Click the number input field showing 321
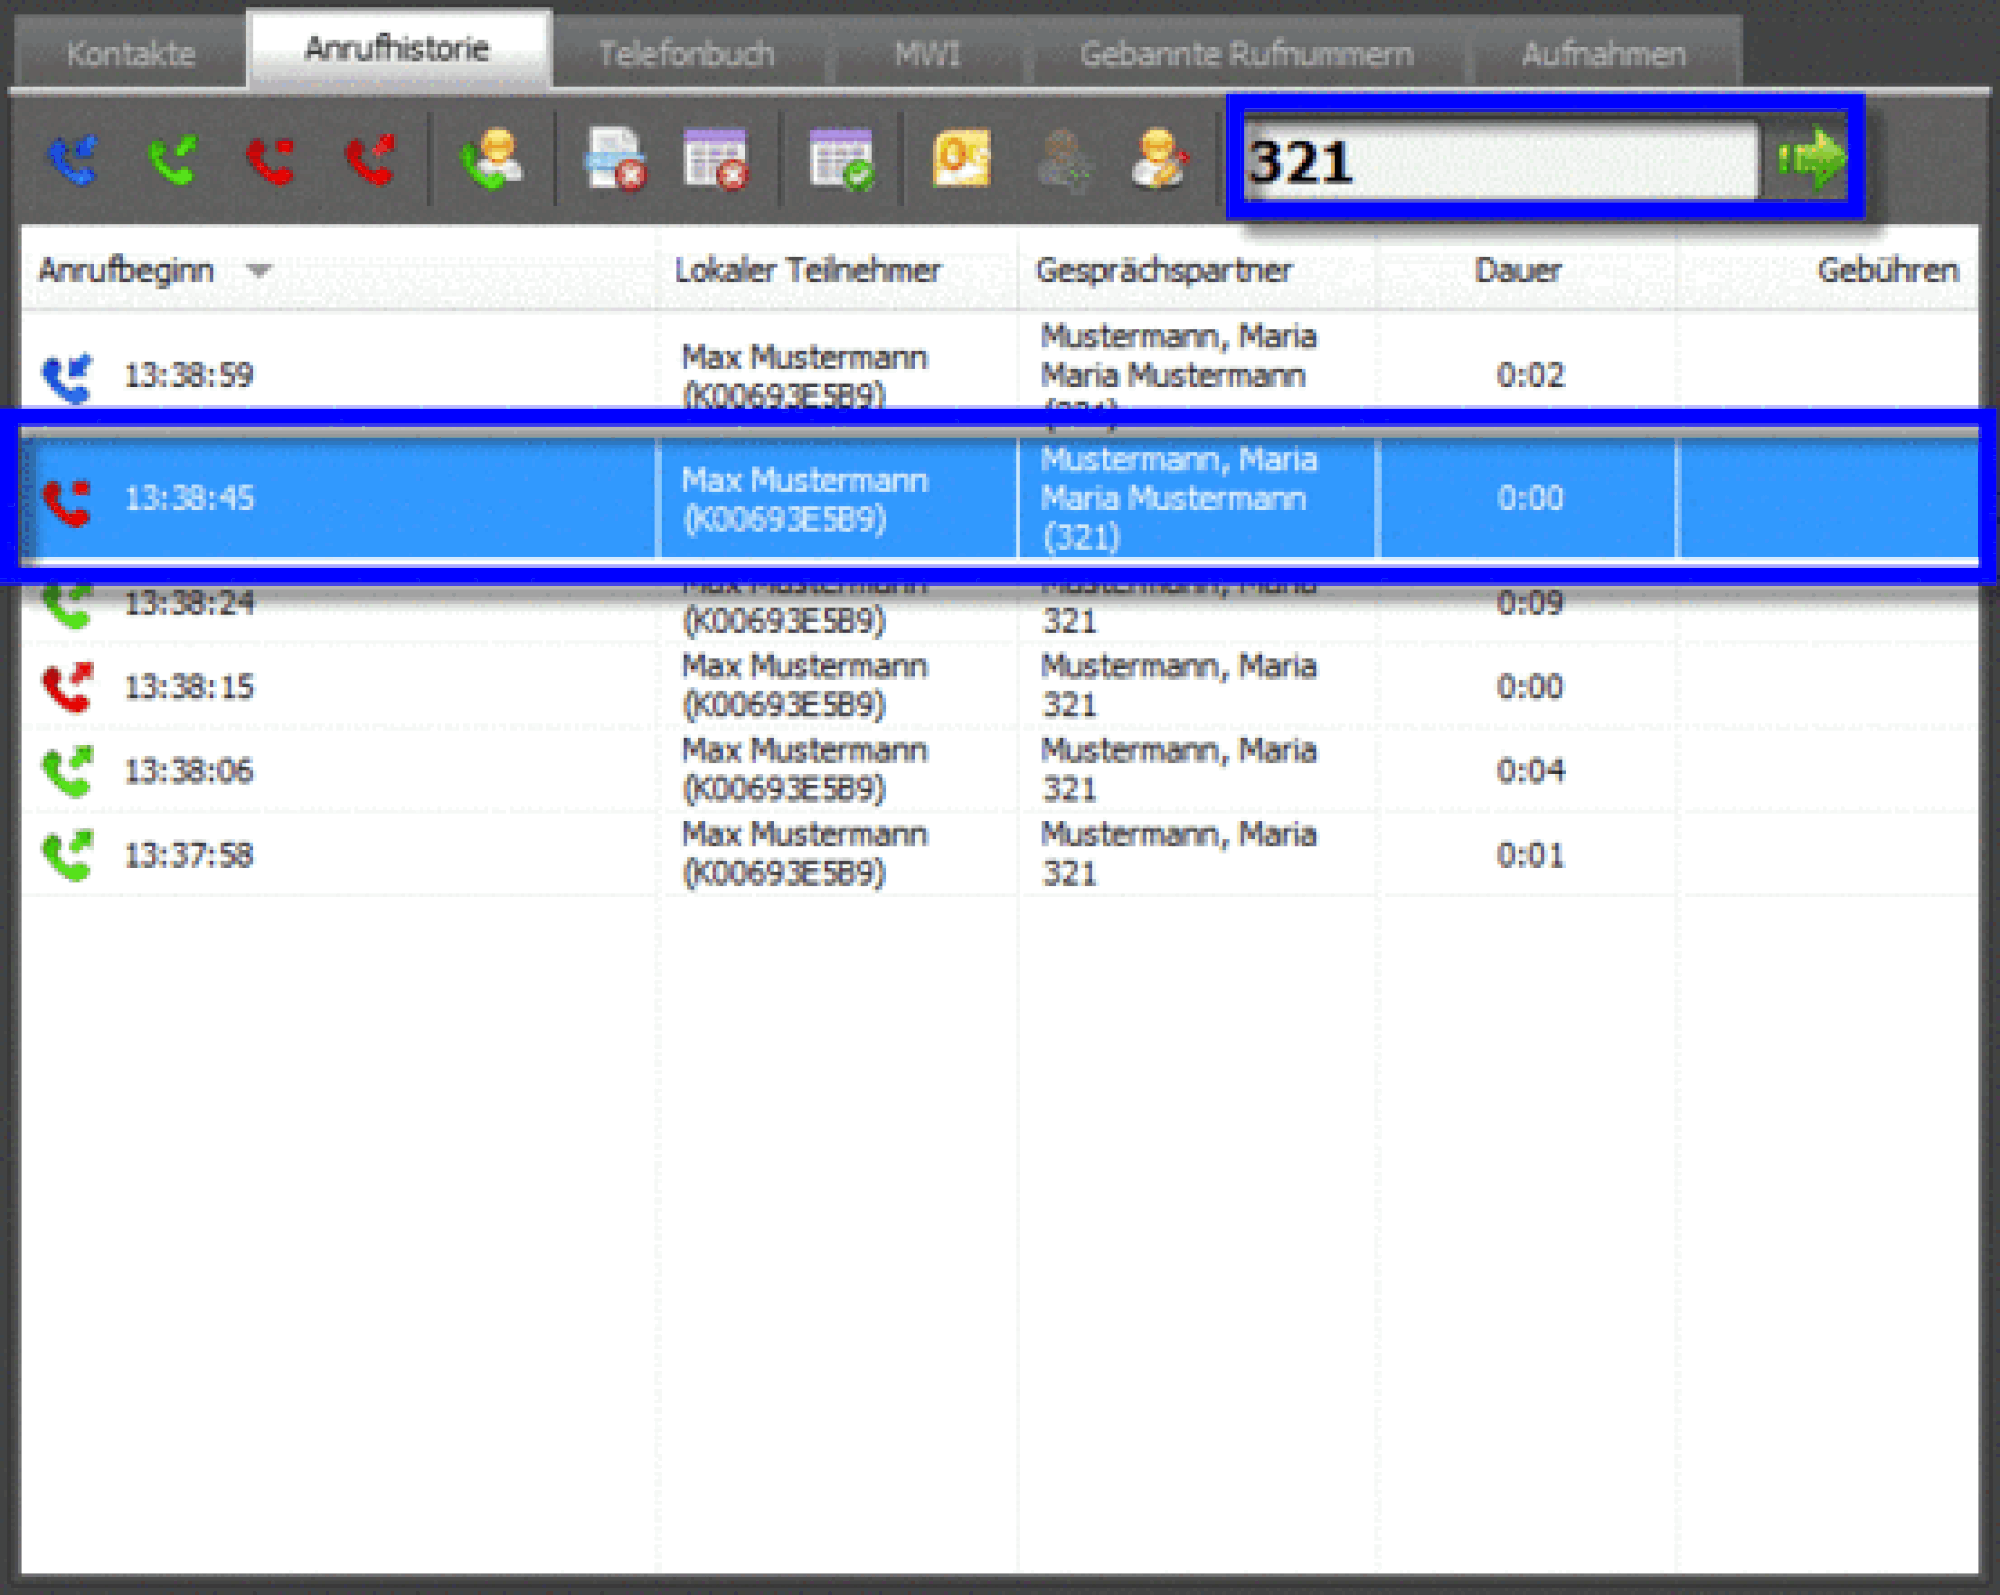 (x=1500, y=160)
